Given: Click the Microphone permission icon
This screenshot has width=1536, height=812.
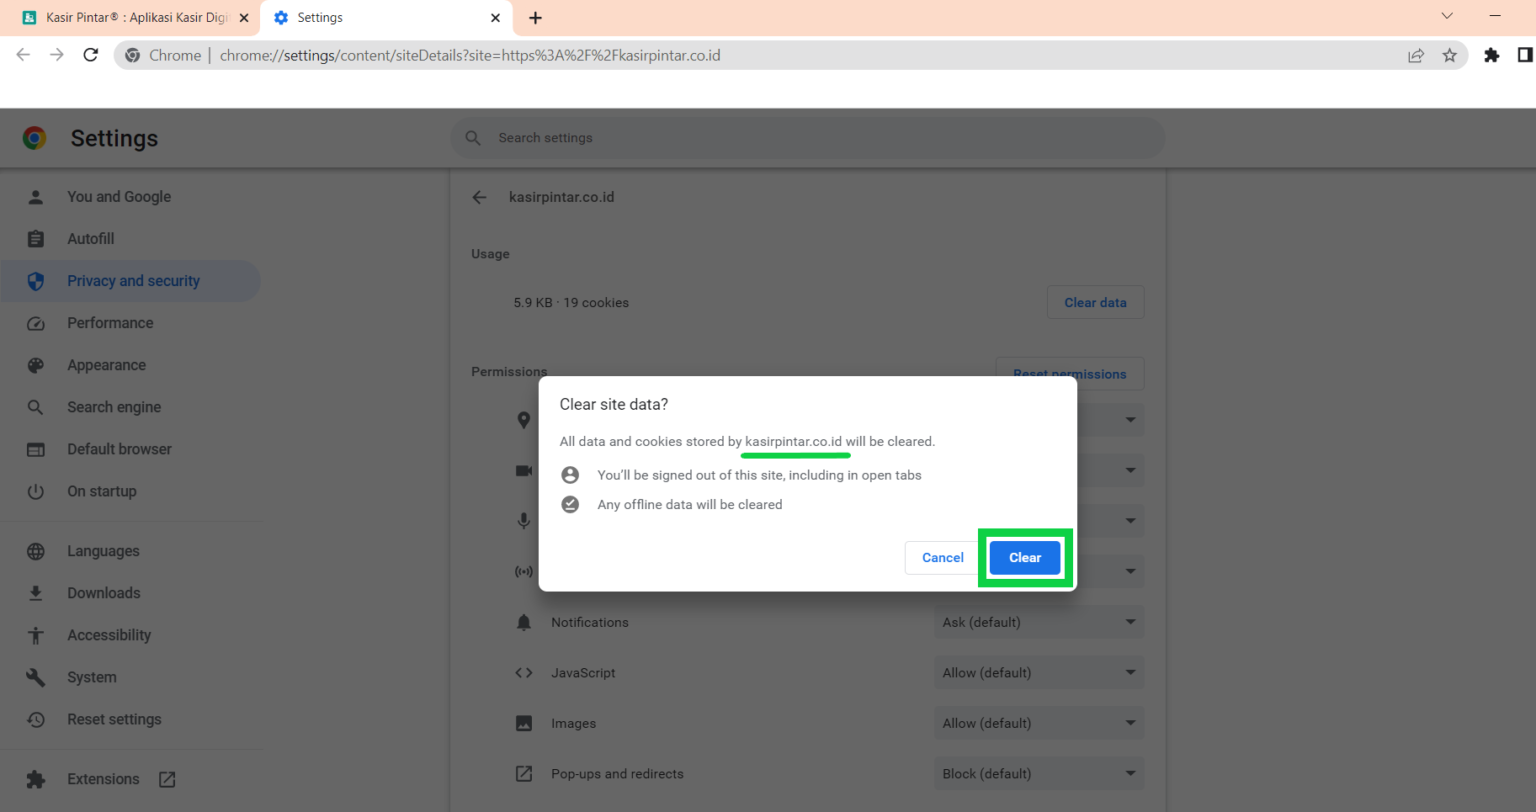Looking at the screenshot, I should (x=523, y=520).
